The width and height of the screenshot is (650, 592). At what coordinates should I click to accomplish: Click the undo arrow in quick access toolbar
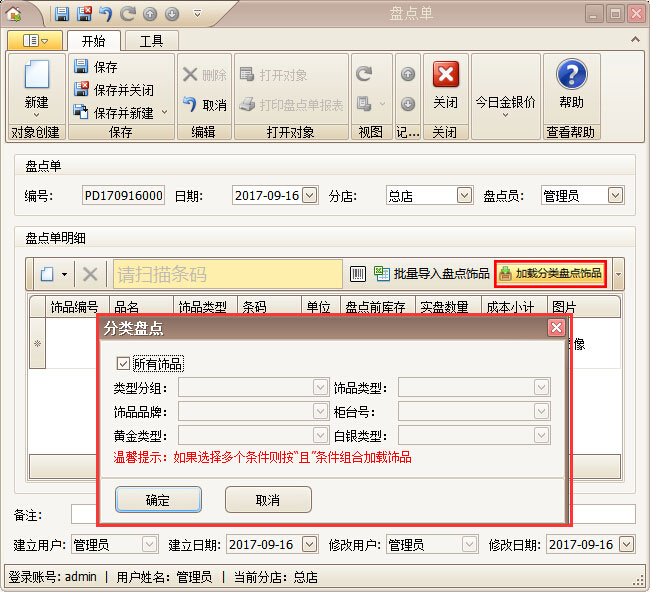[x=105, y=14]
